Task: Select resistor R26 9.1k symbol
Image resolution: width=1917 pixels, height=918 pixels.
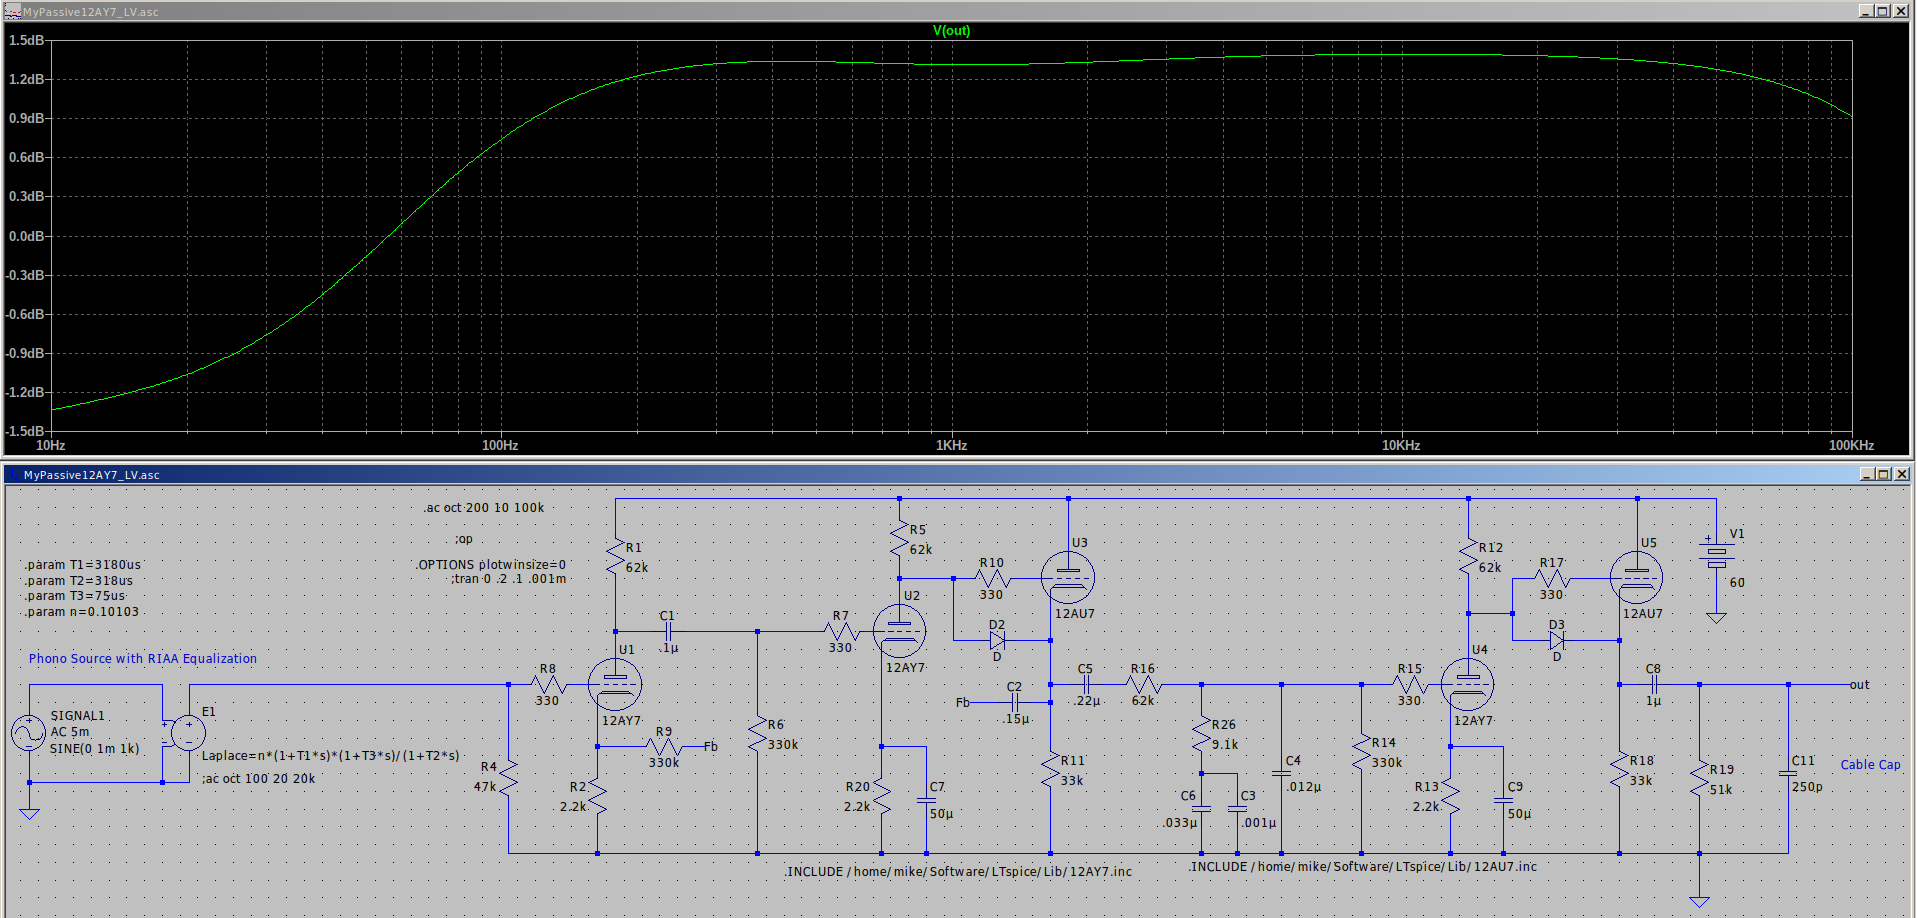Action: (1201, 735)
